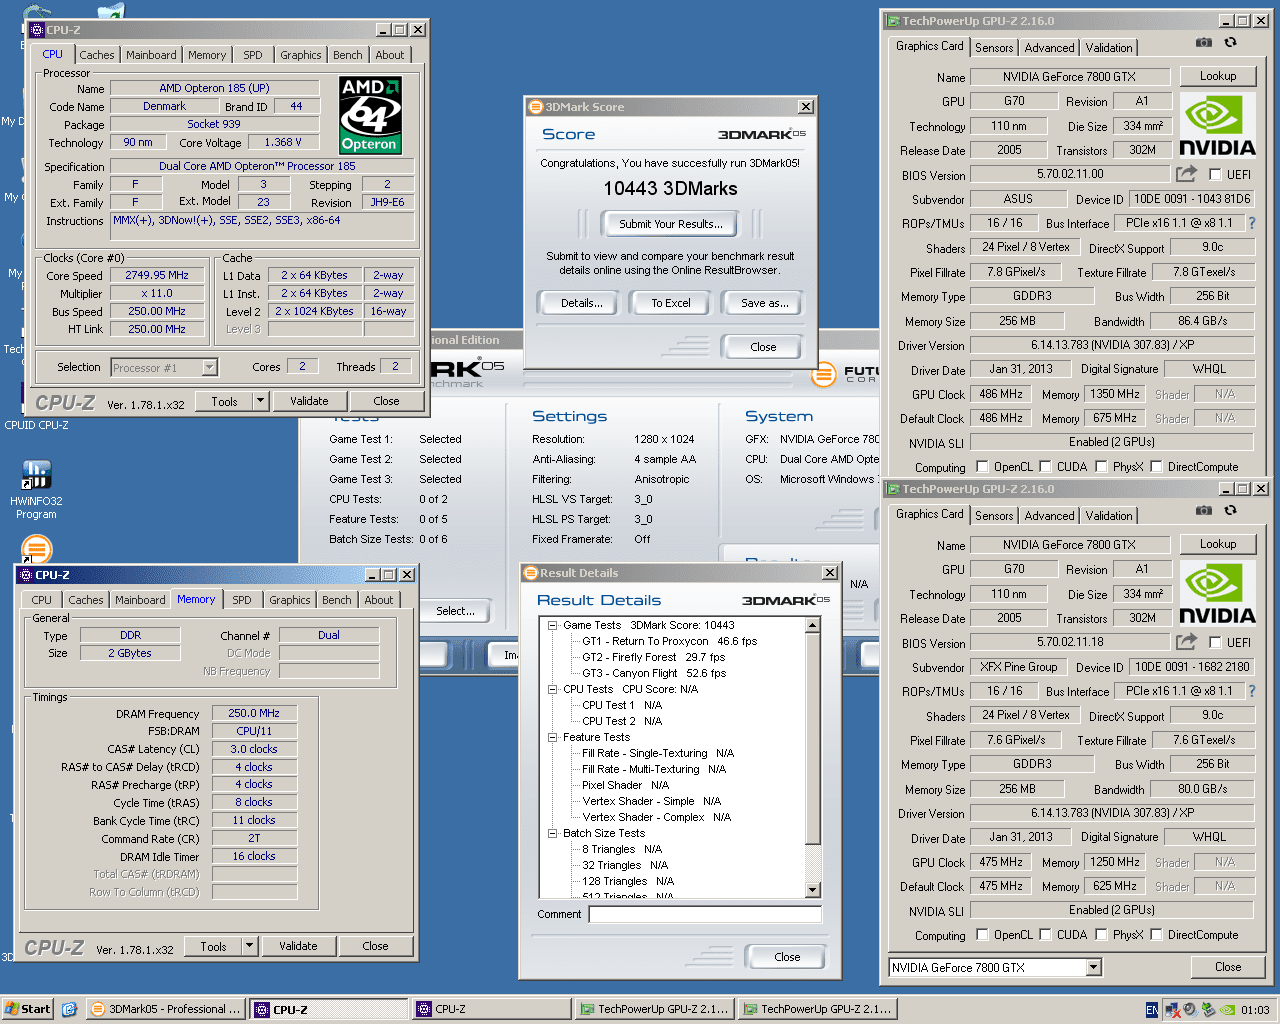Open Validation tab in top GPU-Z window
Image resolution: width=1280 pixels, height=1024 pixels.
point(1109,47)
